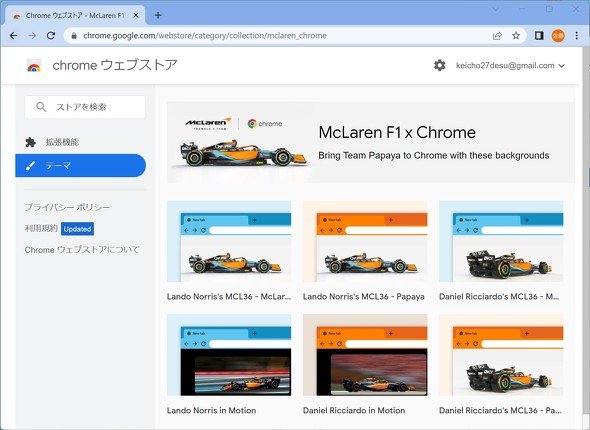Open Chrome ウェブストアについて link
The width and height of the screenshot is (590, 430).
[82, 250]
